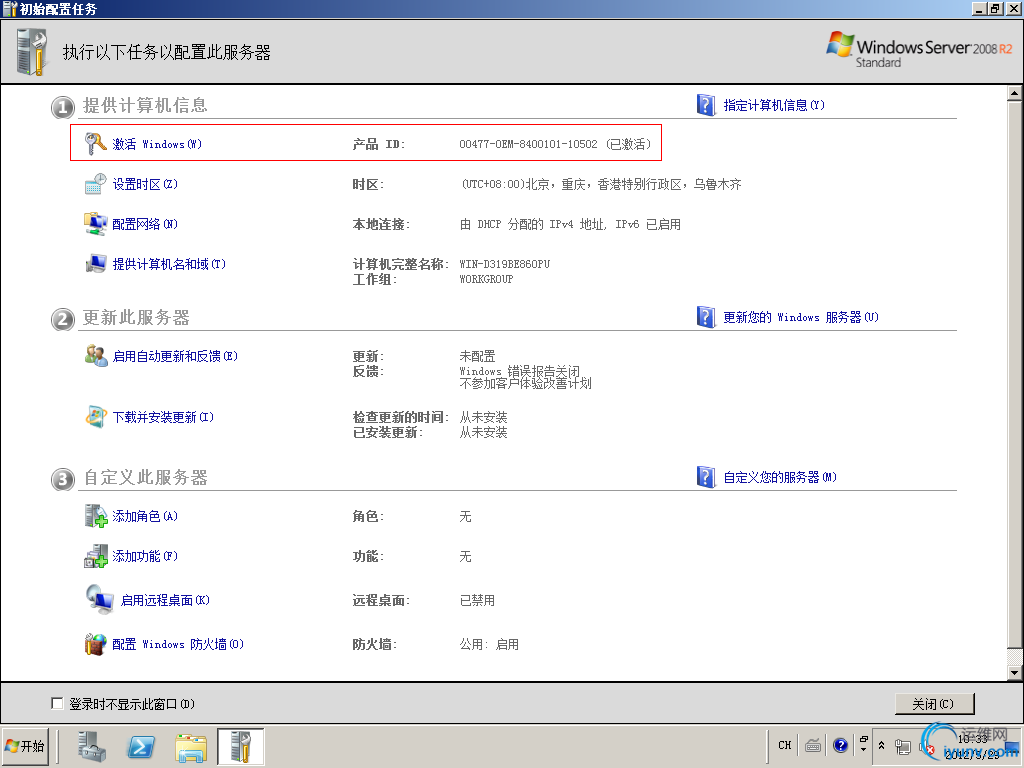1024x768 pixels.
Task: Show hidden tray icons arrow
Action: (x=881, y=745)
